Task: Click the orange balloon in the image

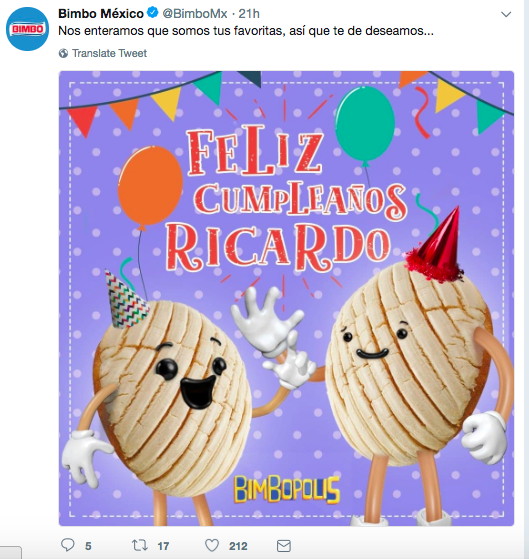Action: click(x=150, y=186)
